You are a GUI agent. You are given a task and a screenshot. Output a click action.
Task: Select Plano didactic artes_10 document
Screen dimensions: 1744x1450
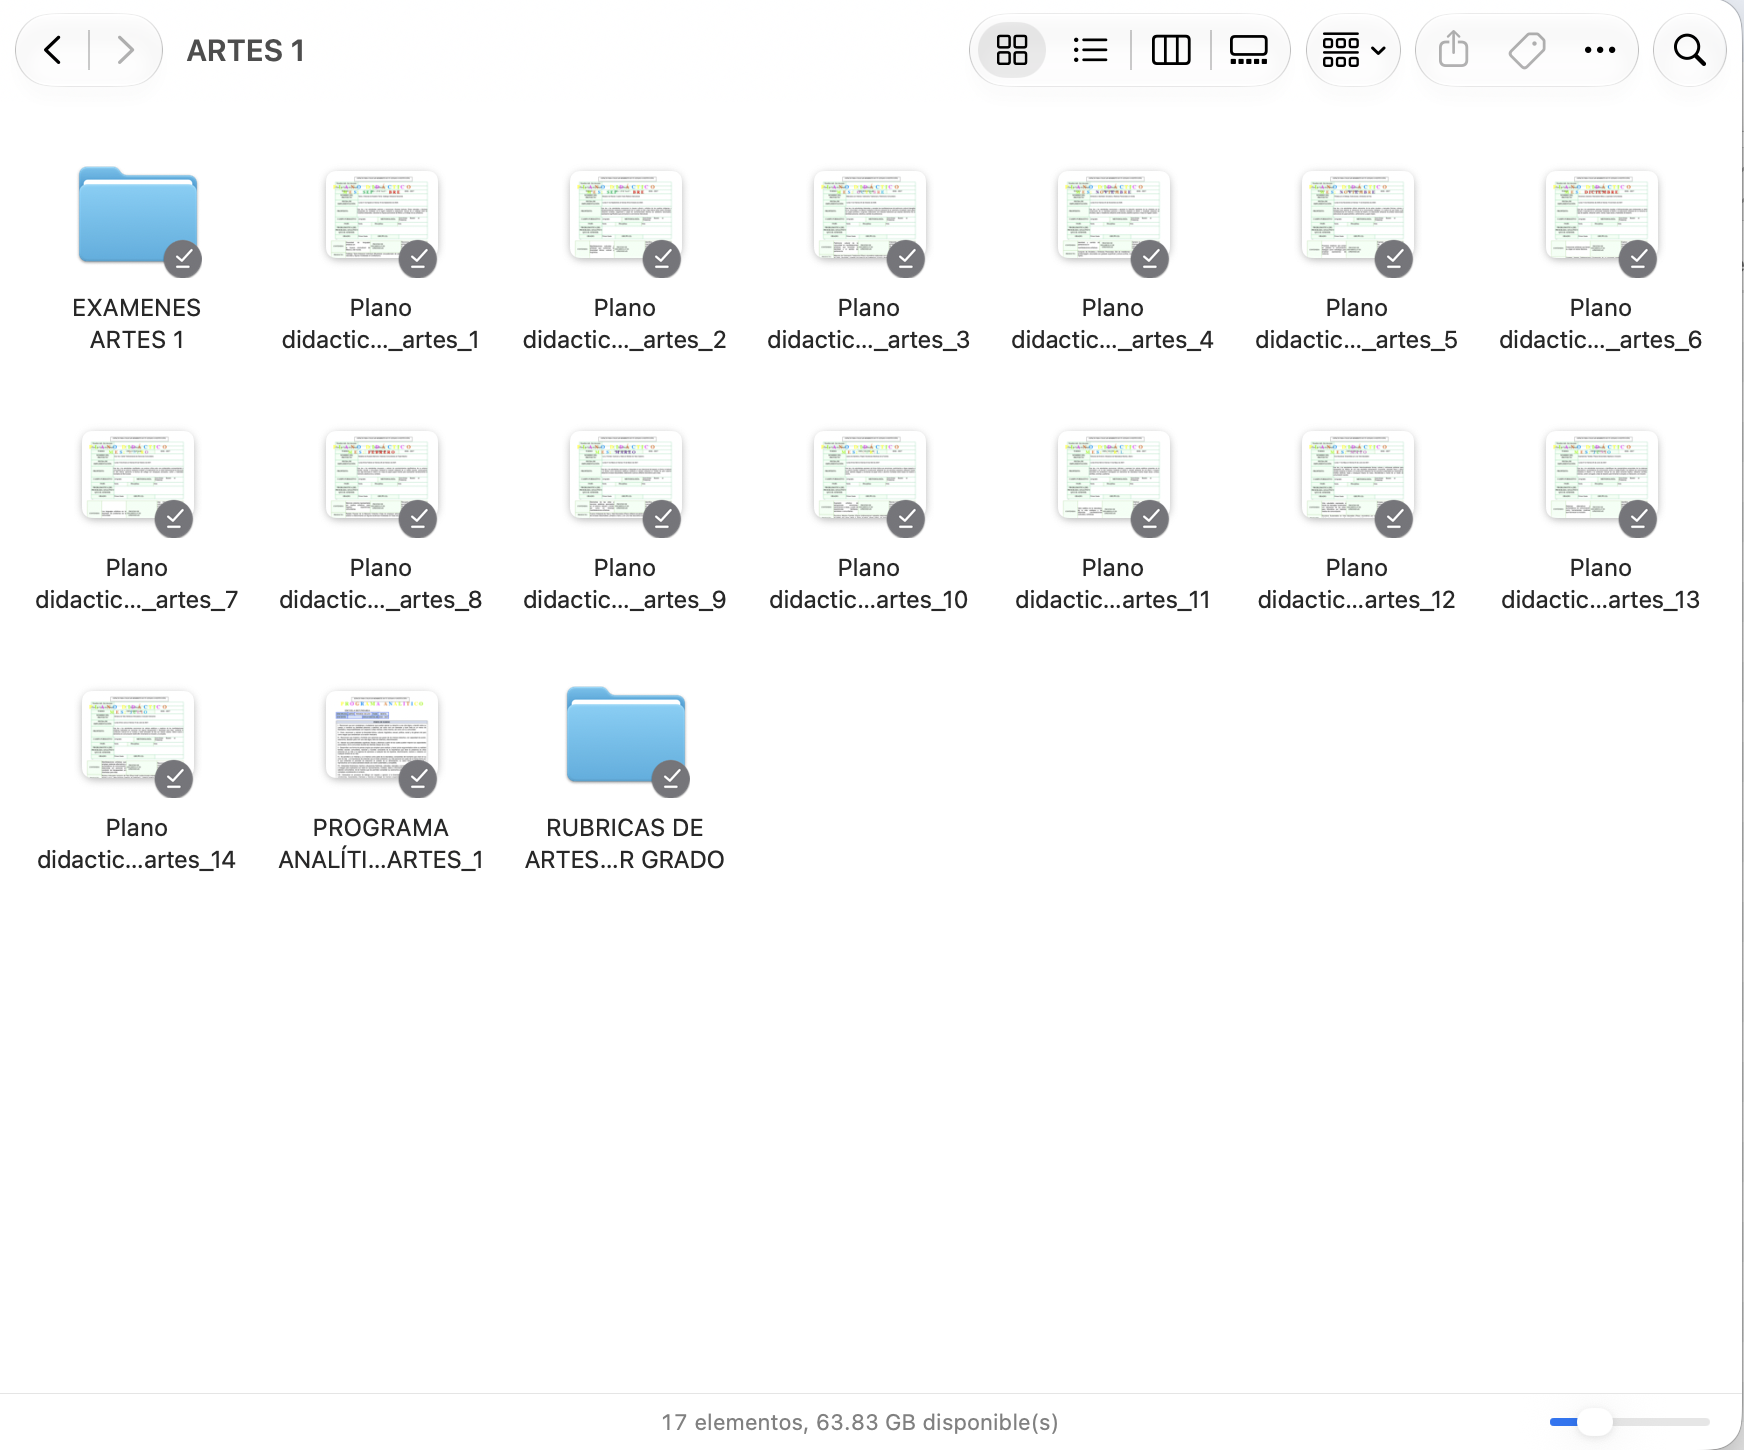pyautogui.click(x=869, y=476)
